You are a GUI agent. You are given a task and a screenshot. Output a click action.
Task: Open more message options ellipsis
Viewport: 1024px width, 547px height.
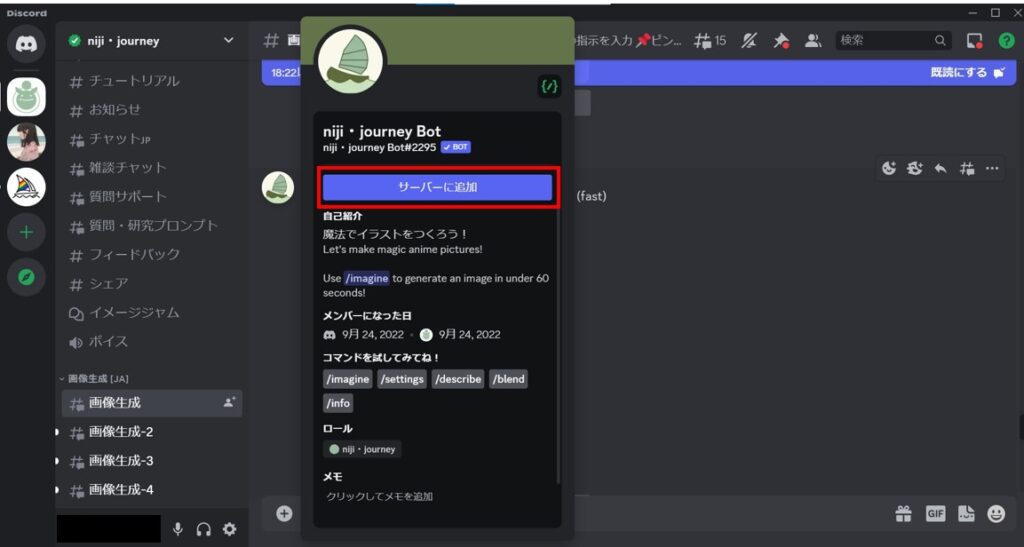[992, 168]
